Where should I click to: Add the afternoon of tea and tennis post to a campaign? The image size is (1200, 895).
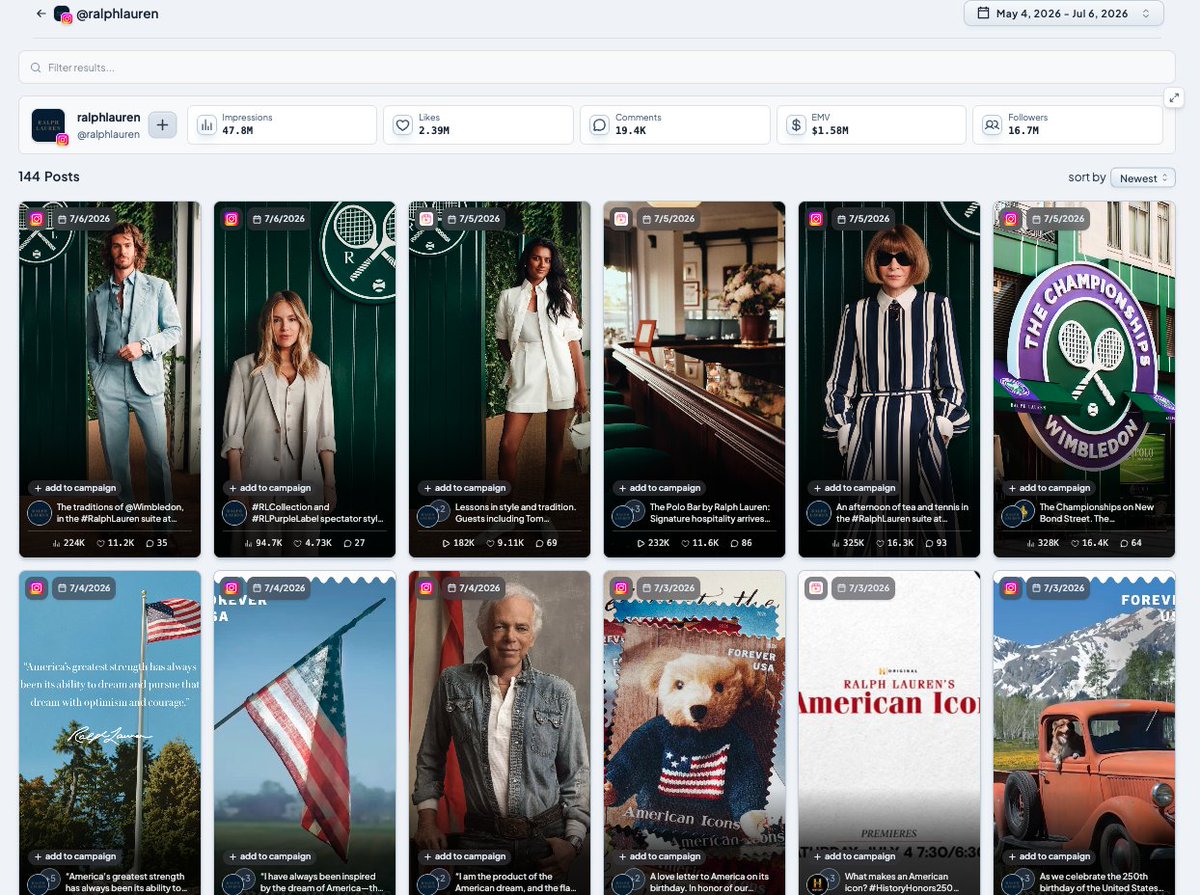tap(854, 488)
